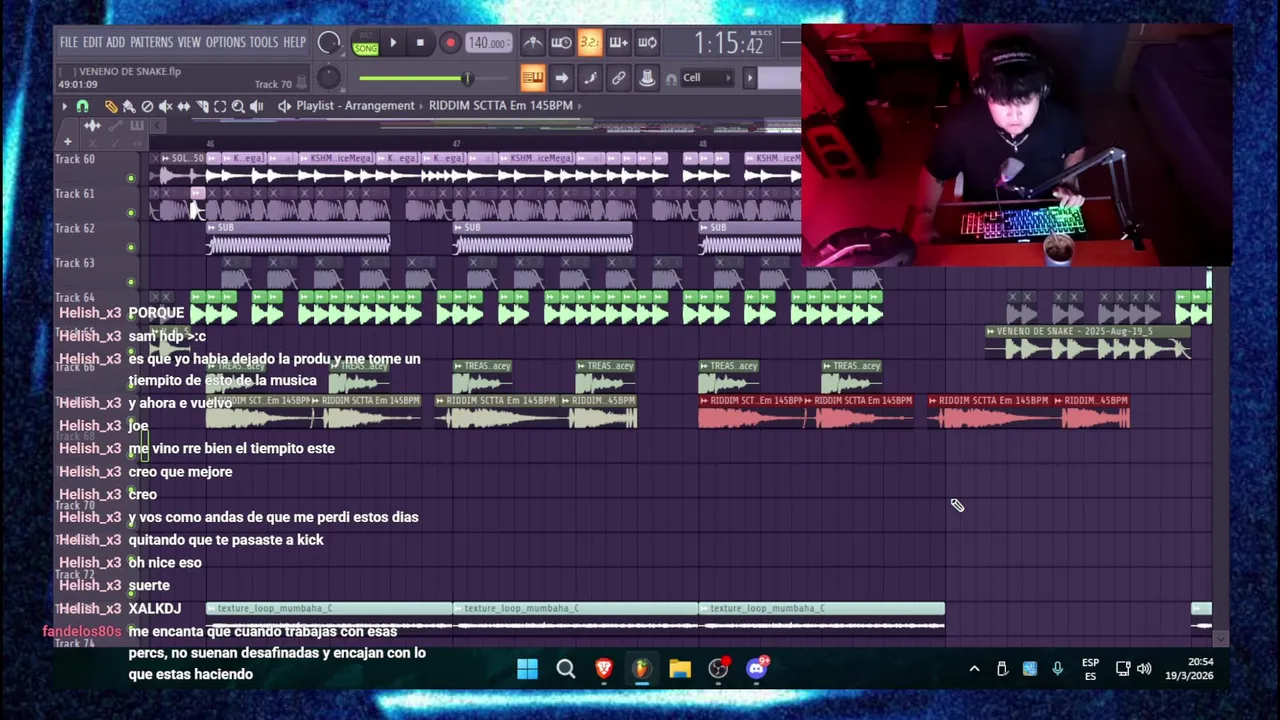The image size is (1280, 720).
Task: Open the HELP menu
Action: [x=294, y=43]
